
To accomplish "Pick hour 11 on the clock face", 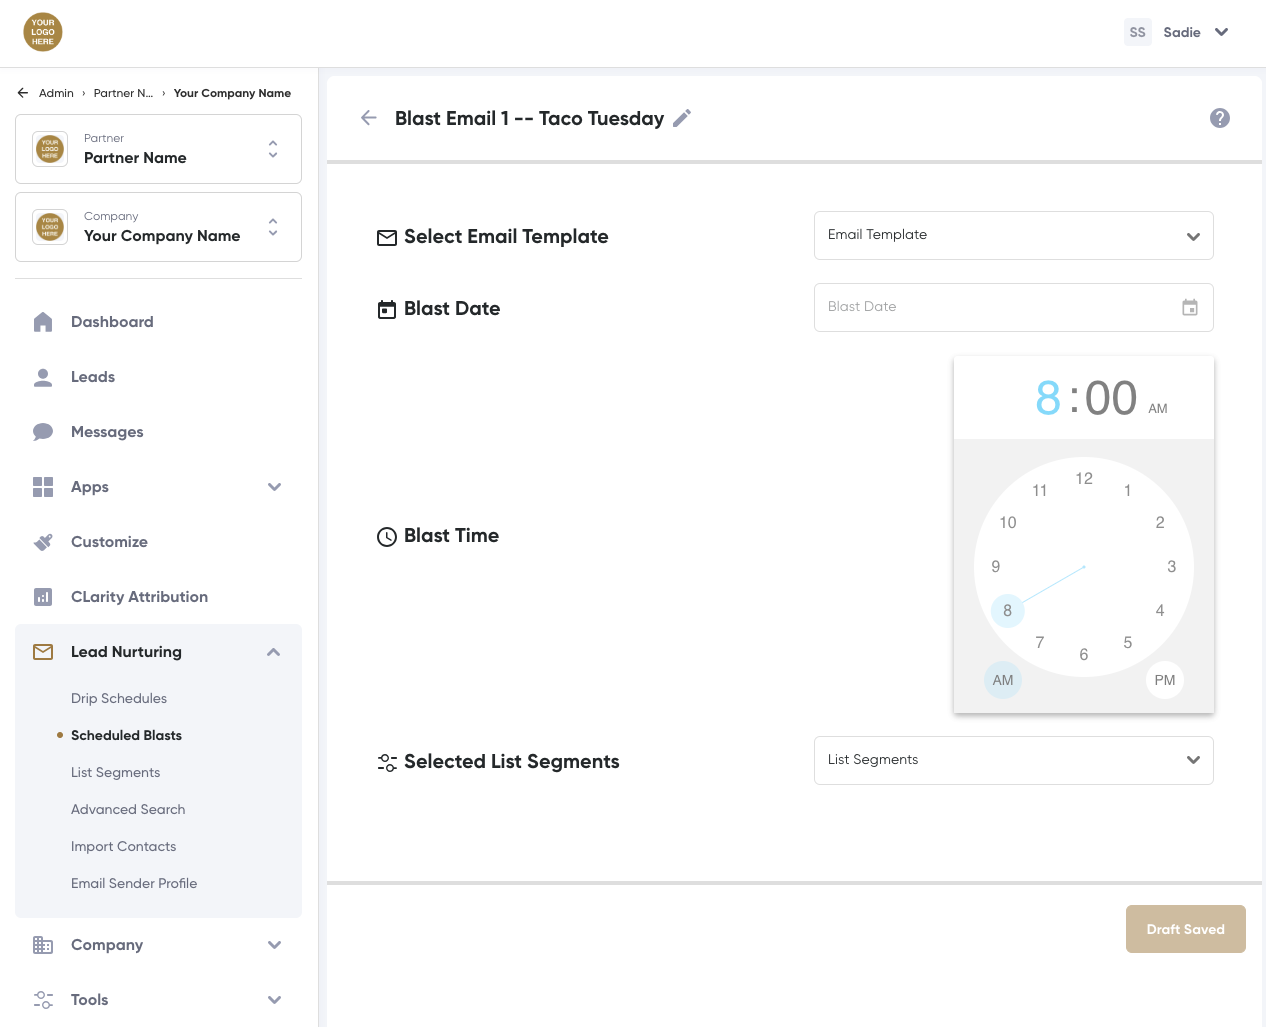I will coord(1040,491).
